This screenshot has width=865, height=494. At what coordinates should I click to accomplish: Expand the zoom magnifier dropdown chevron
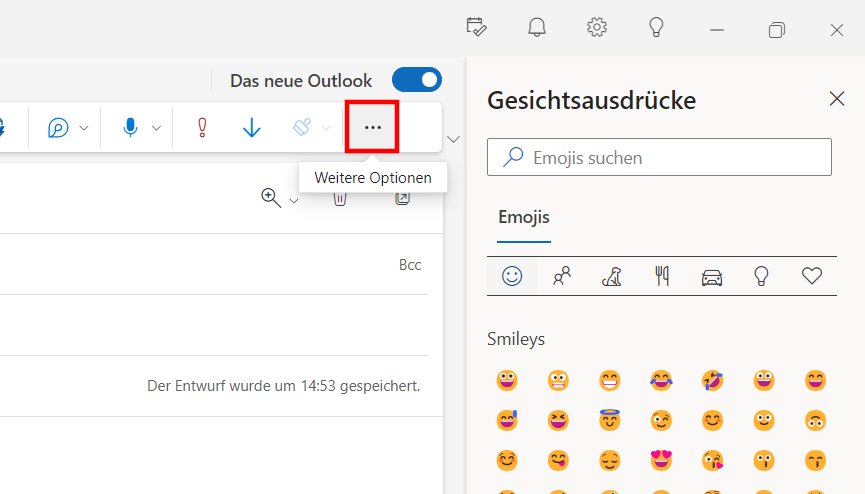[294, 201]
